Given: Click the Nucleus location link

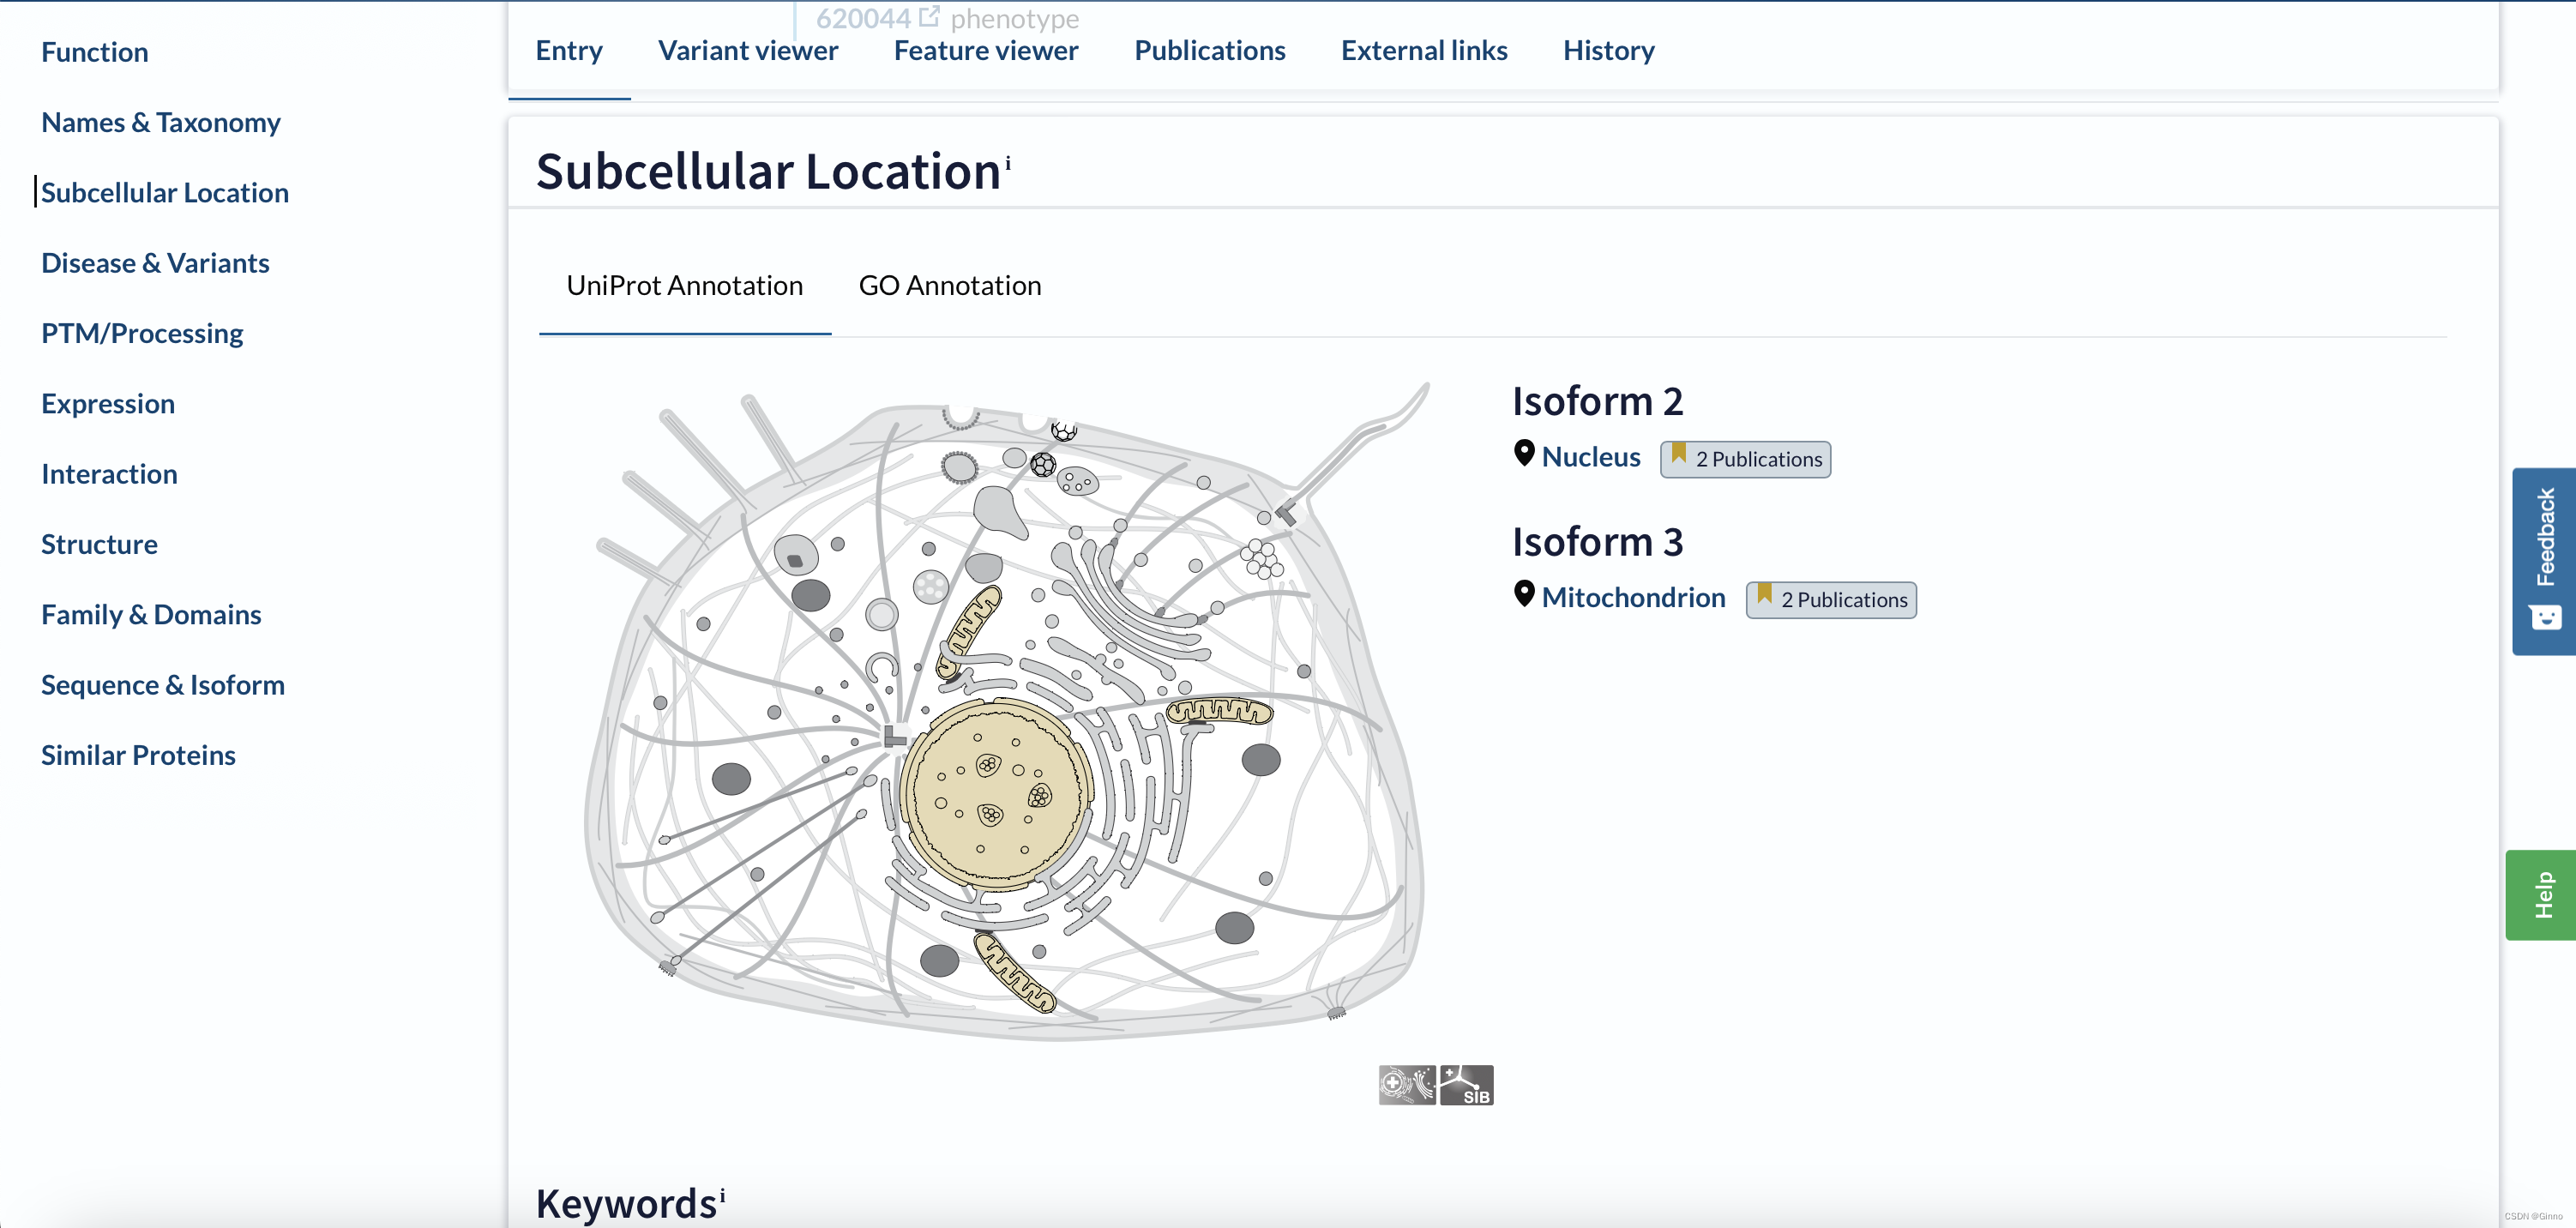Looking at the screenshot, I should tap(1591, 457).
